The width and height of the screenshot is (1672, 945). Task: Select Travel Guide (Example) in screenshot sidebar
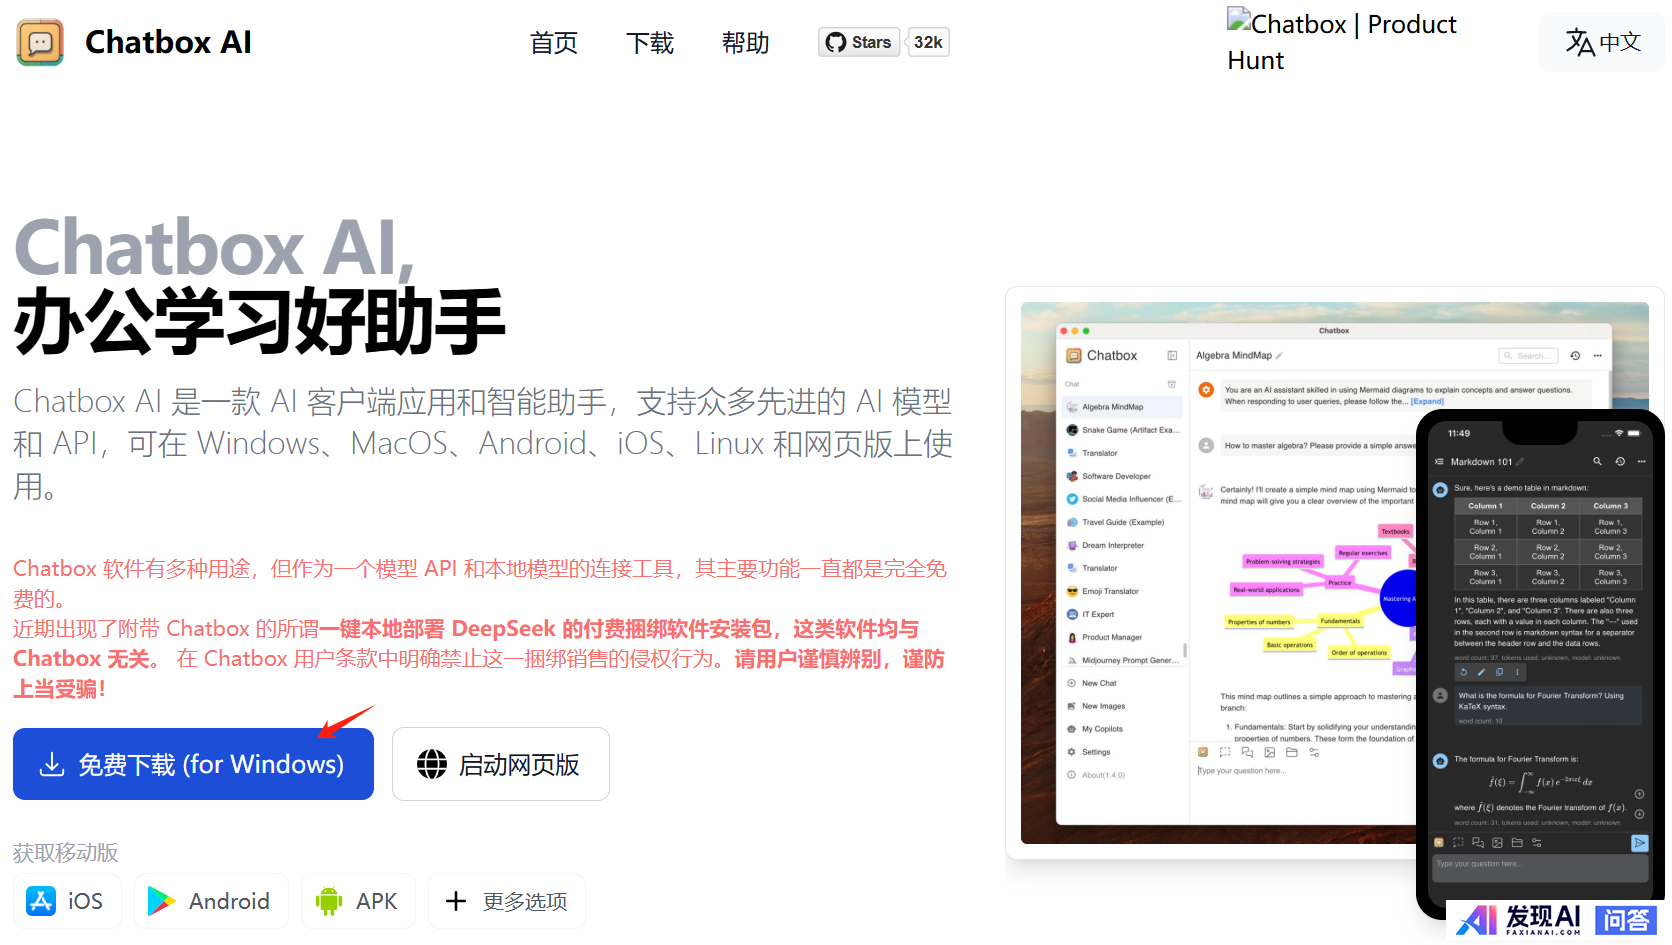tap(1122, 522)
